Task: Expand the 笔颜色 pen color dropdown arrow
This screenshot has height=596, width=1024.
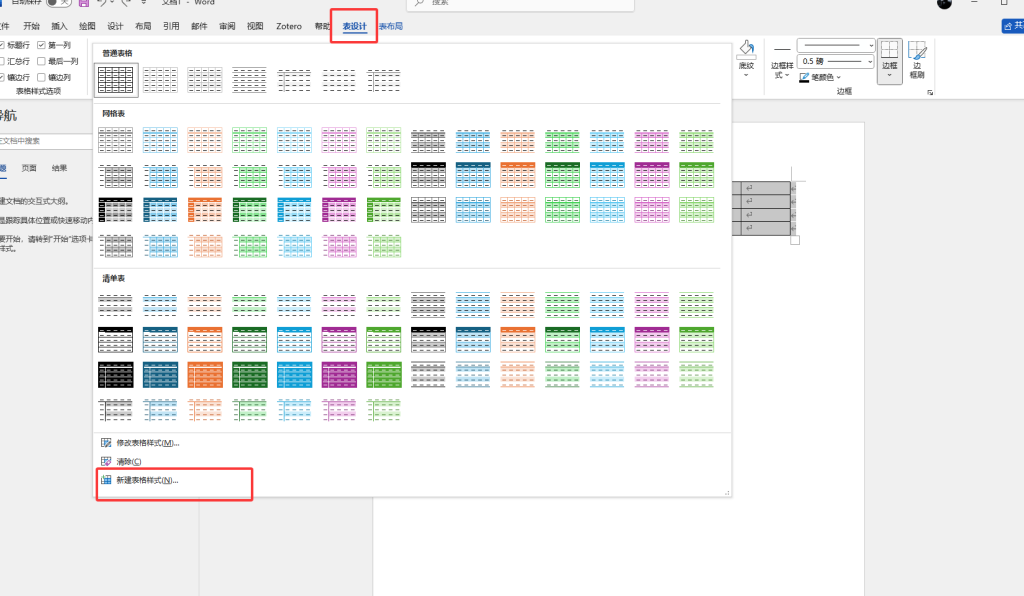Action: 837,77
